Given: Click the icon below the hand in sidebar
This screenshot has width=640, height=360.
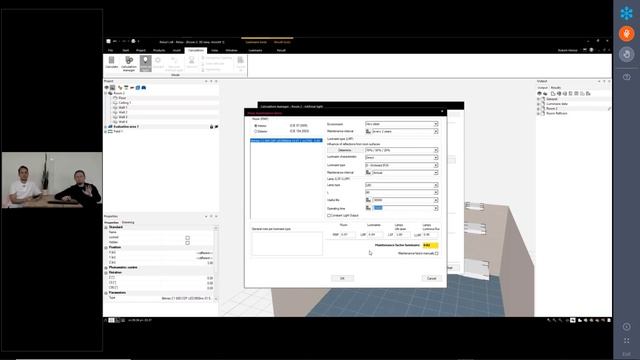Looking at the screenshot, I should (x=626, y=77).
